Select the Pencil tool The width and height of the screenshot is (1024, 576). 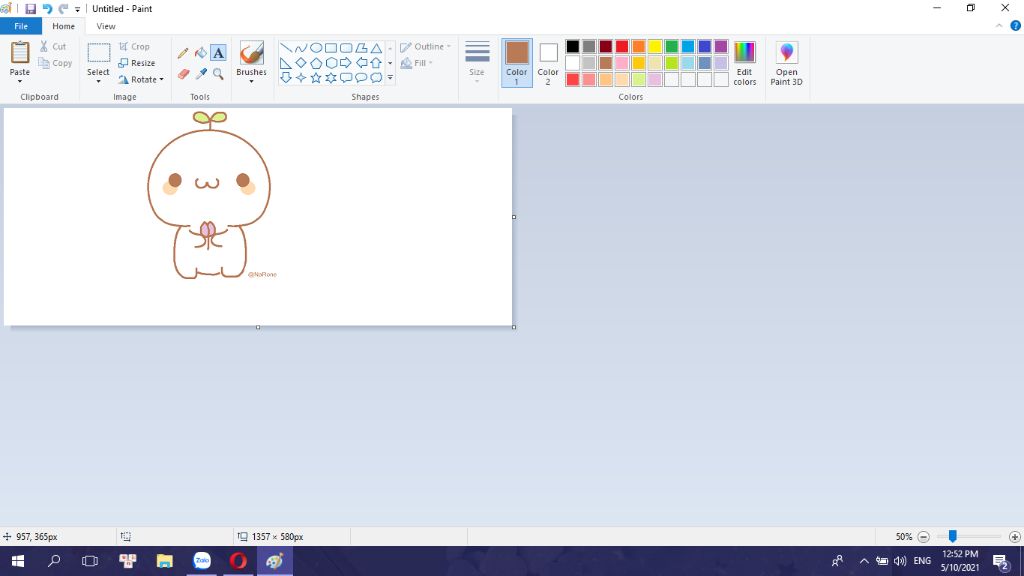click(183, 53)
